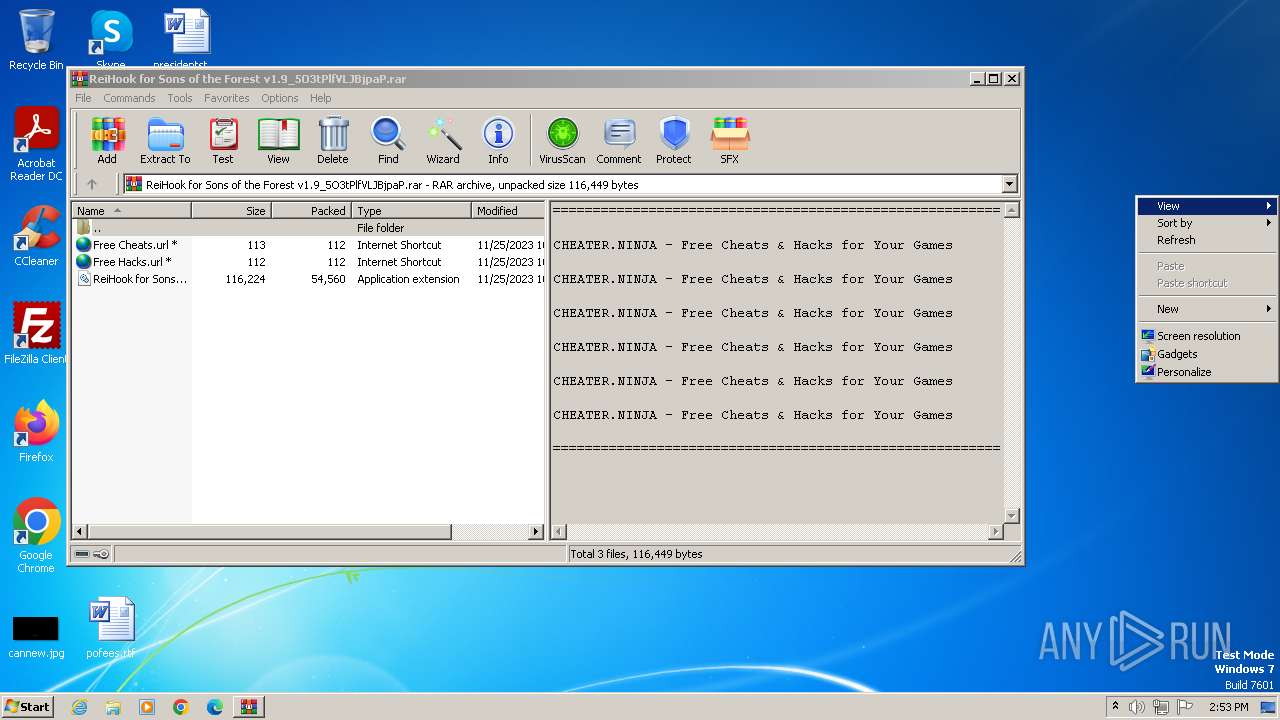The image size is (1280, 720).
Task: Launch the Wizard wand tool
Action: (x=443, y=140)
